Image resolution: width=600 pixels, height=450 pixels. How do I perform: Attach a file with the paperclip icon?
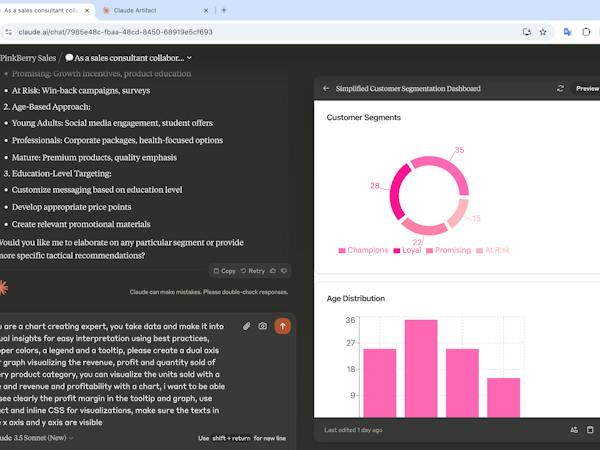pyautogui.click(x=247, y=326)
